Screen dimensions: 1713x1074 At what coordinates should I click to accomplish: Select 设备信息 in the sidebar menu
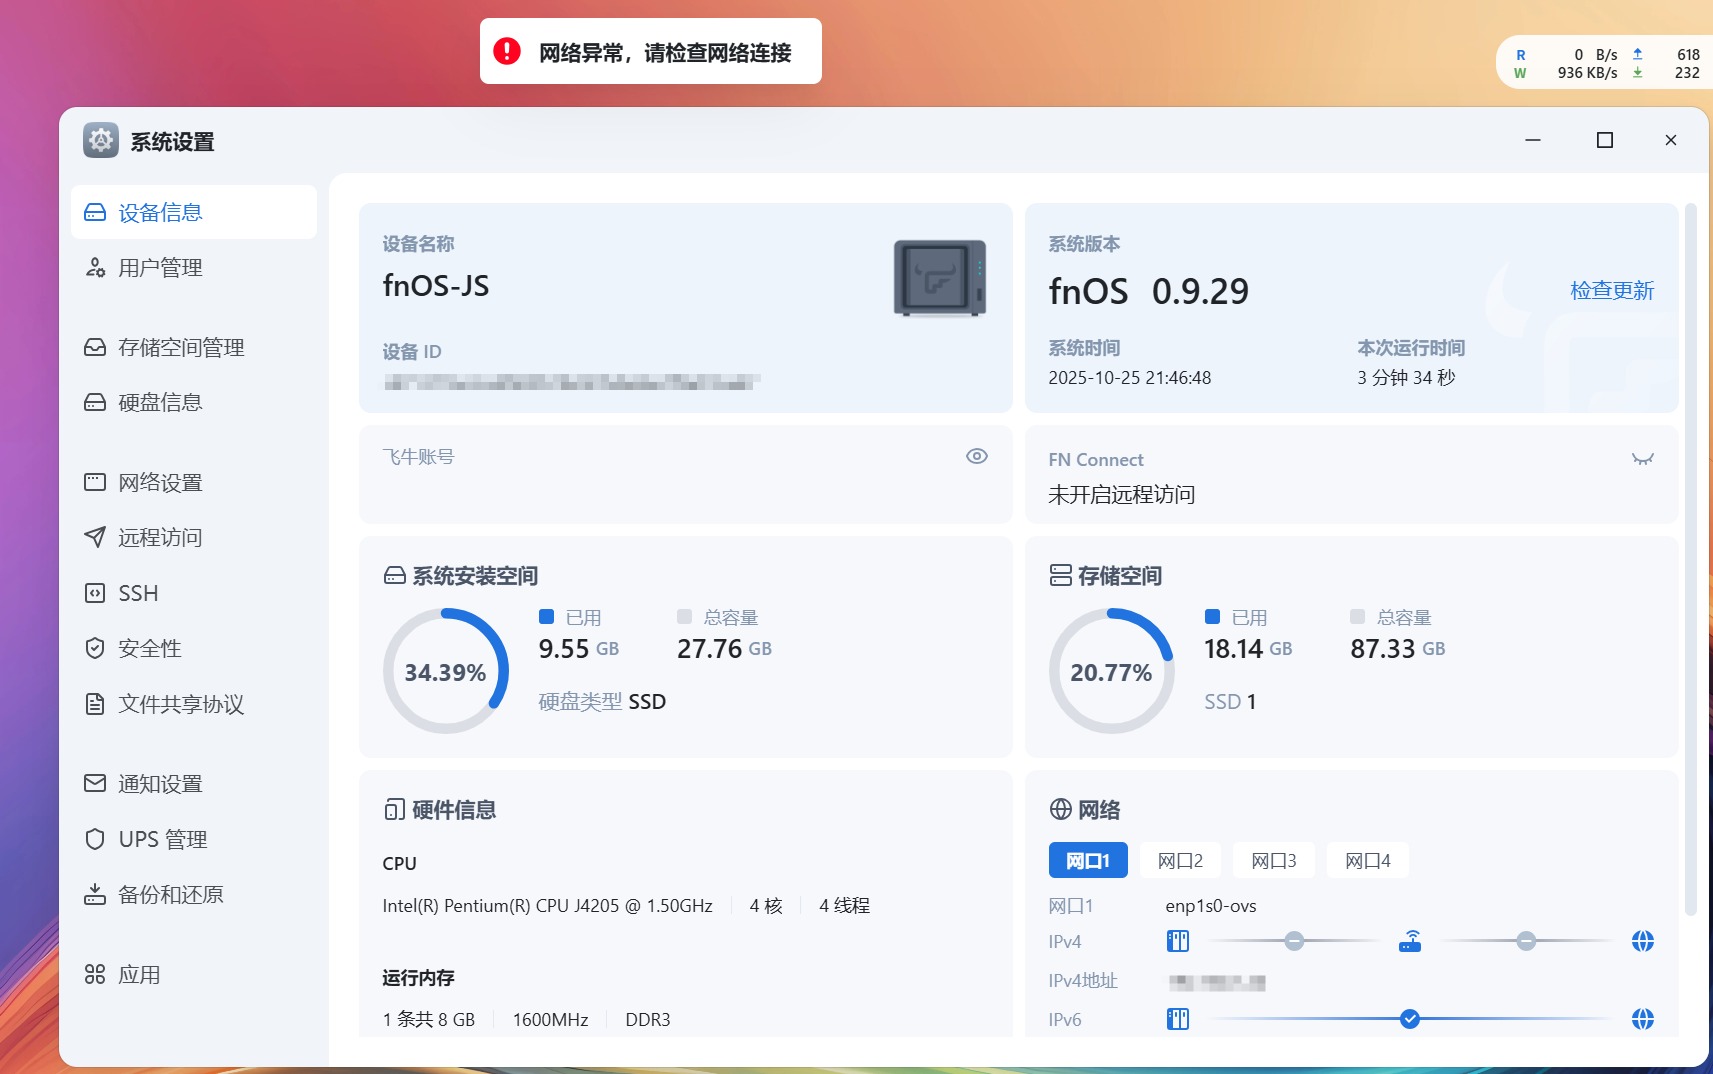click(160, 212)
